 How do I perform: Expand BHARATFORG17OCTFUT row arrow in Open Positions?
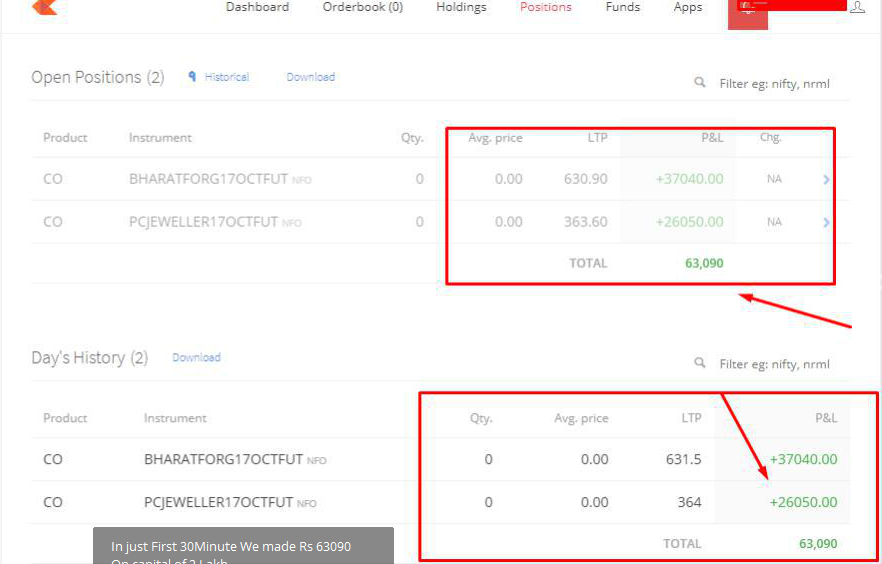tap(826, 180)
